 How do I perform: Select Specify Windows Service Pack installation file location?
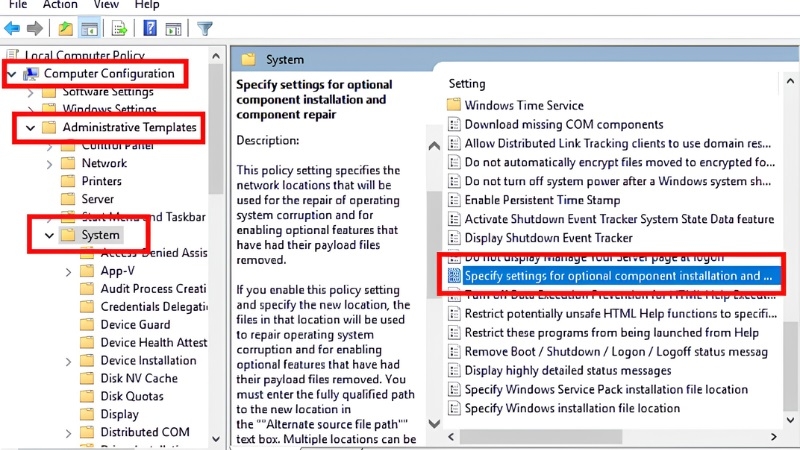point(606,389)
